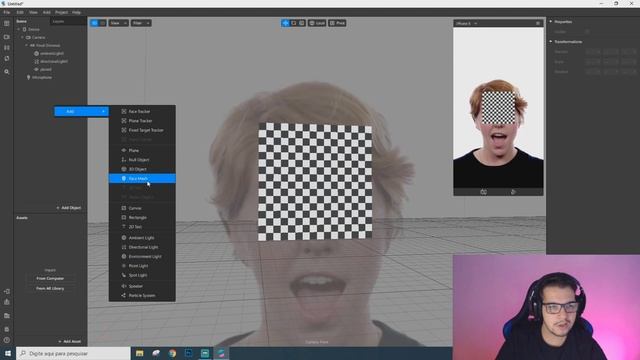
Task: Open the File menu
Action: click(7, 12)
